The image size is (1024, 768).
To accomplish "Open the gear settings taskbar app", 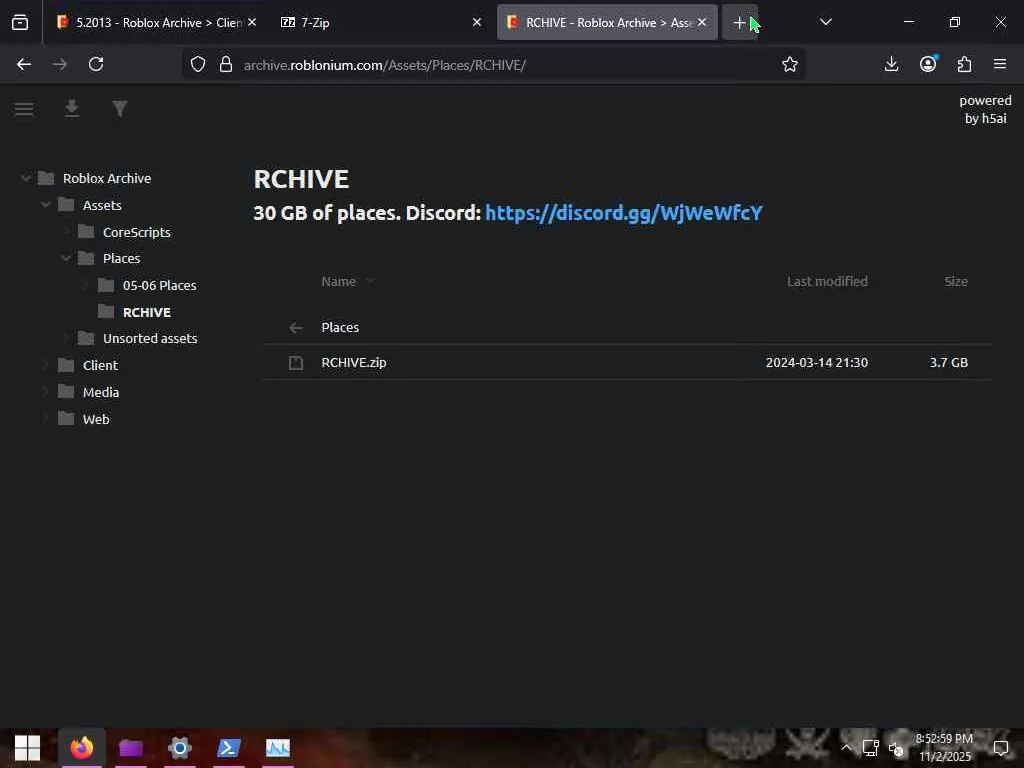I will click(180, 748).
